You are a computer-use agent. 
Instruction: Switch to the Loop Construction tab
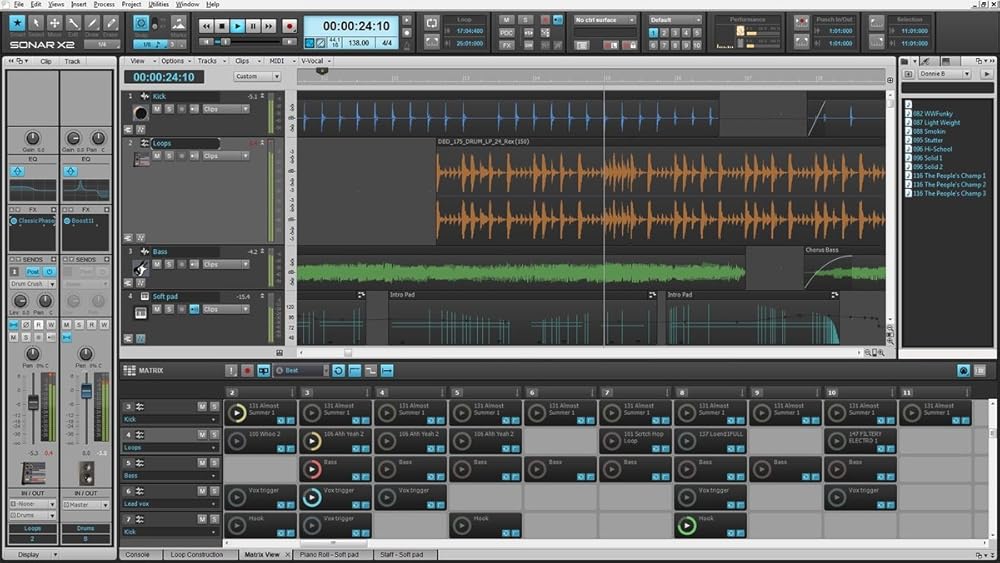point(199,554)
